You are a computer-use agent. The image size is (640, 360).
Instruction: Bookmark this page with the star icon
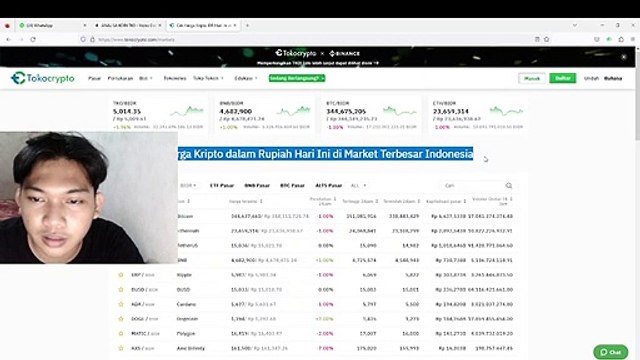tap(547, 39)
